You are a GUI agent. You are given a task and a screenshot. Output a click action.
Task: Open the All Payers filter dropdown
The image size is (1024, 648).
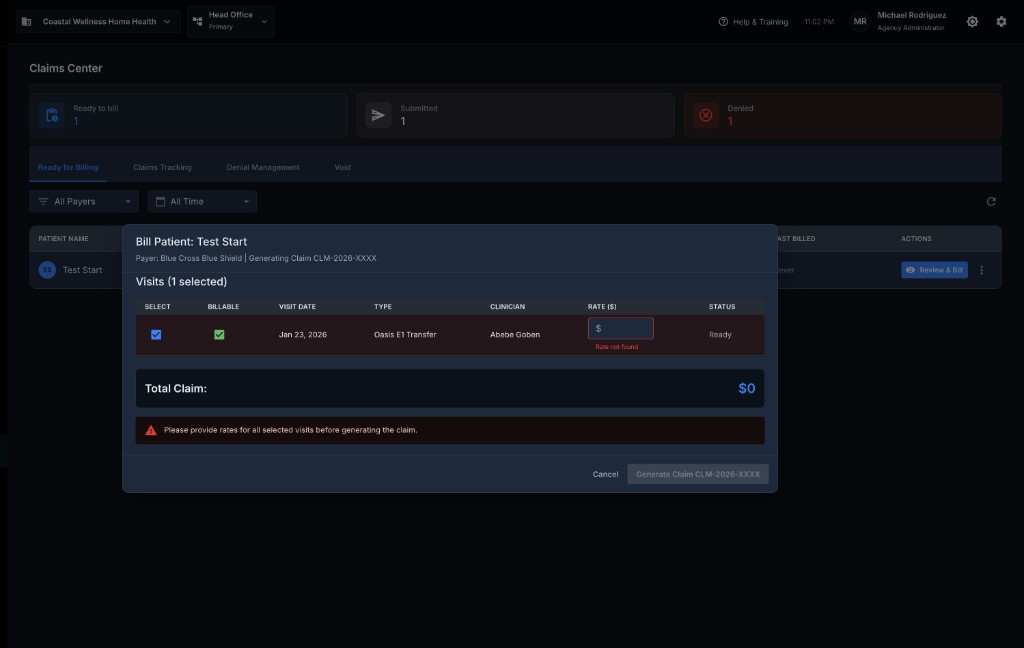[84, 201]
